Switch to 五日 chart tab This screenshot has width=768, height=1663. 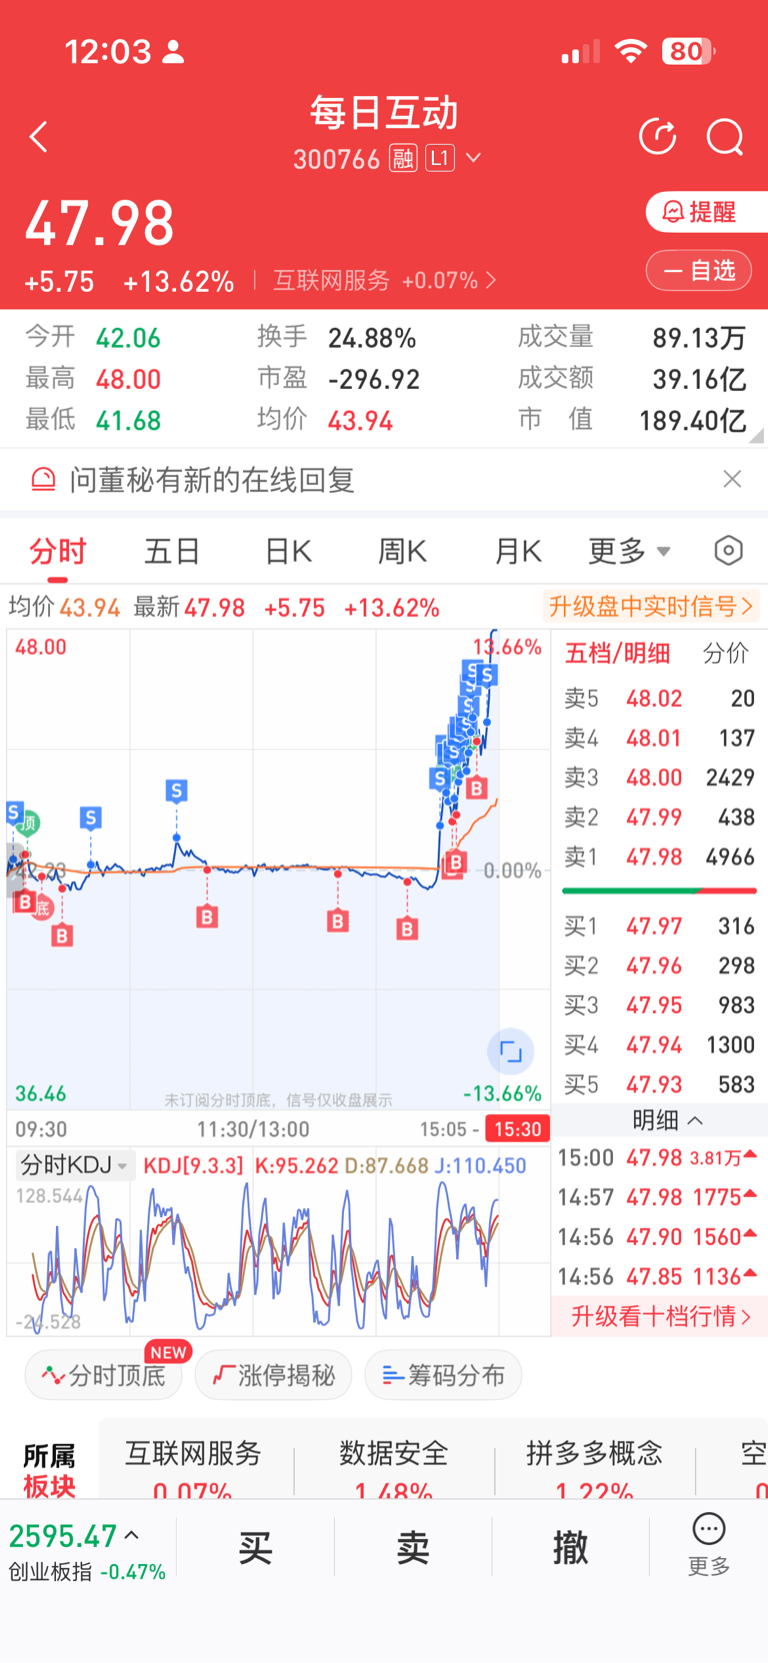[x=172, y=551]
